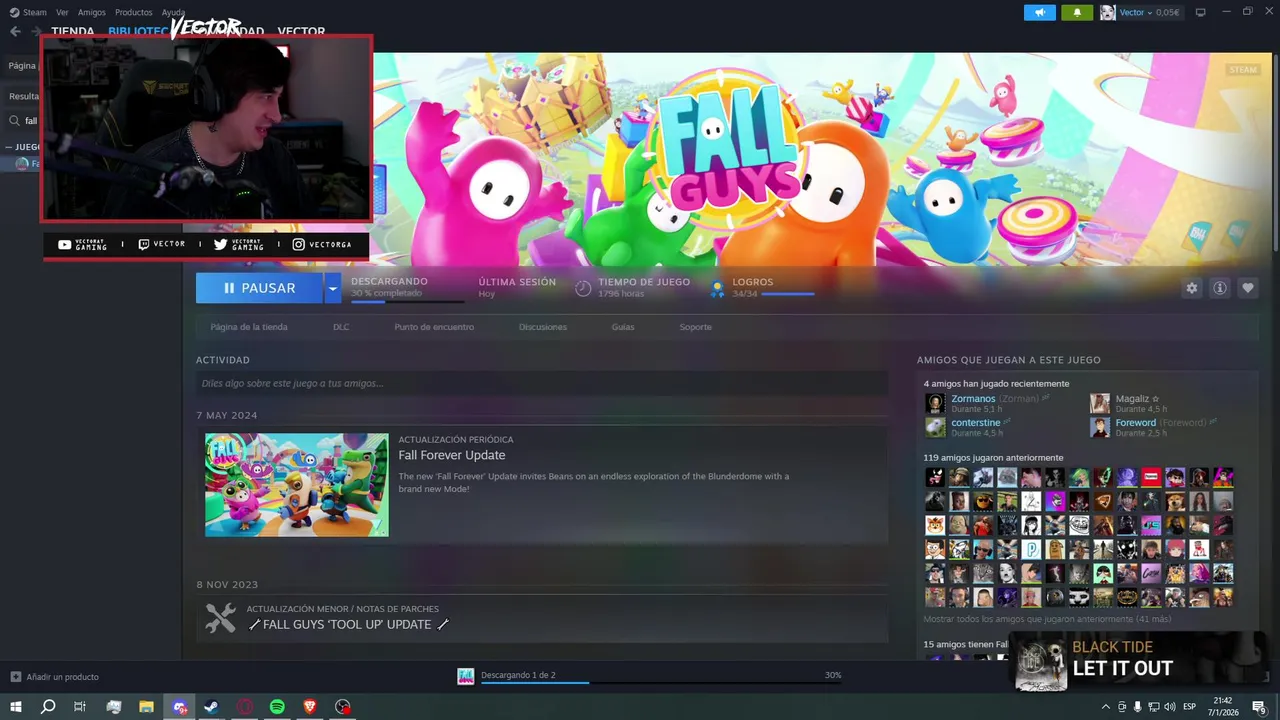Open Windows search in the taskbar
Screen dimensions: 1280x720
click(x=47, y=707)
